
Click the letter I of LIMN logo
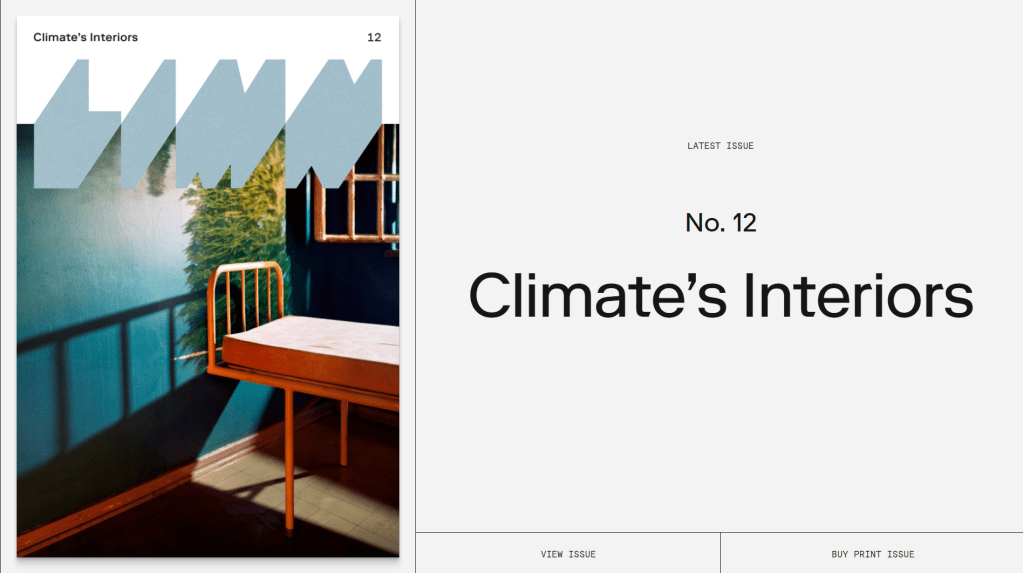[149, 124]
